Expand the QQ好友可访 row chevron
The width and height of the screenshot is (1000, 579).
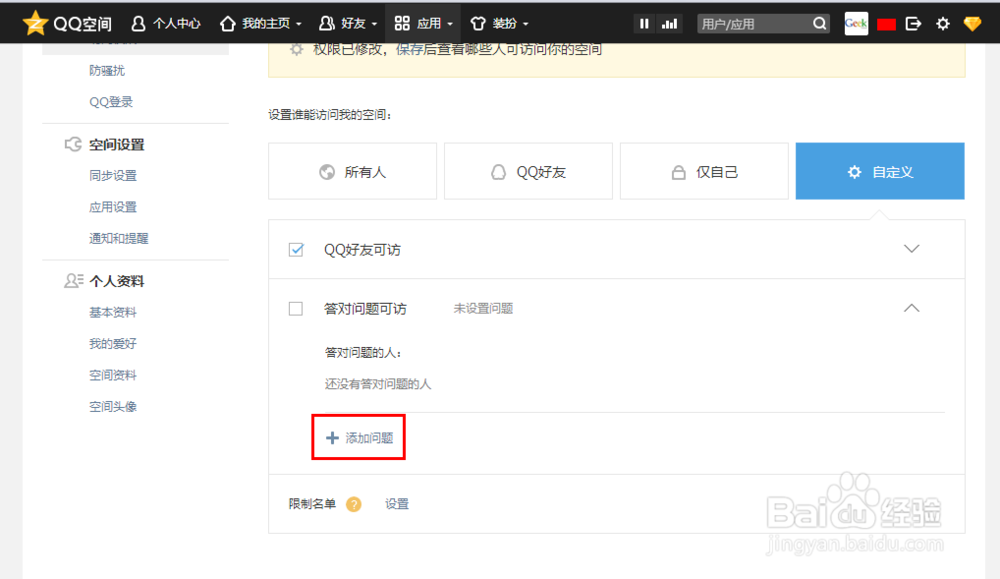[911, 249]
